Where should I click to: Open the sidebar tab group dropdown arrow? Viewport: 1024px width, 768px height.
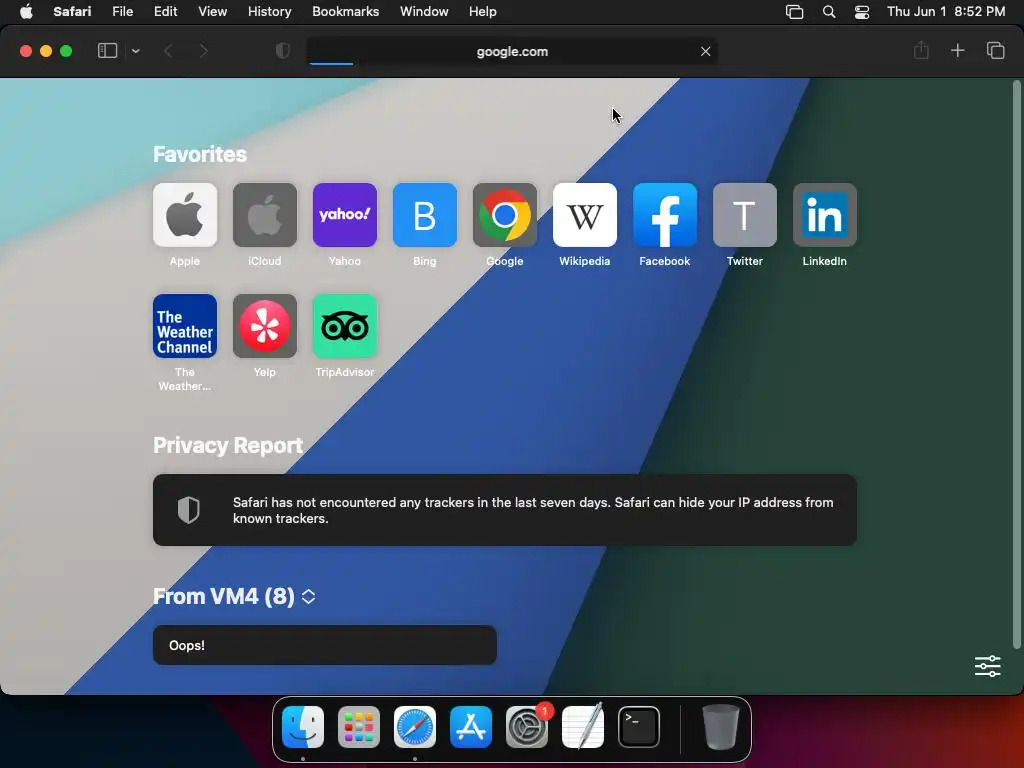[136, 51]
